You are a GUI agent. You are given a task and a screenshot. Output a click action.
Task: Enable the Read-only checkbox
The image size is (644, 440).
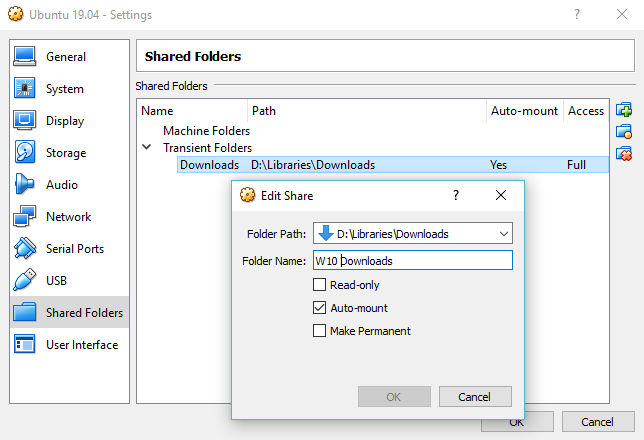319,284
